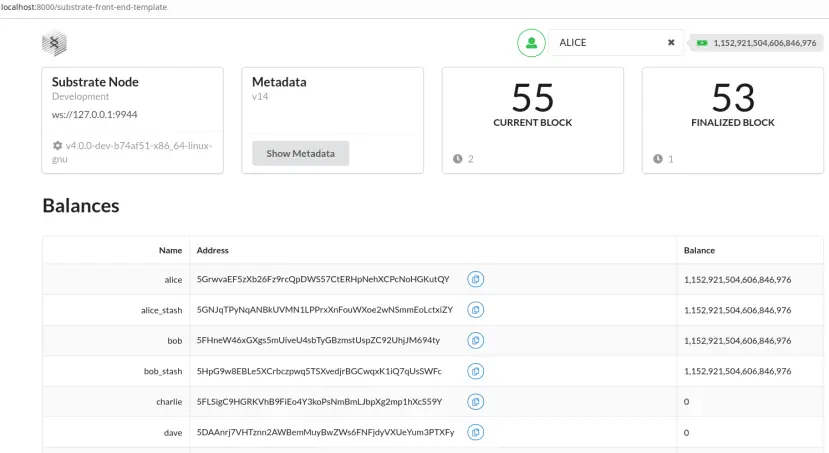Click the Metadata card heading
Screen dimensions: 829x453
coord(279,82)
